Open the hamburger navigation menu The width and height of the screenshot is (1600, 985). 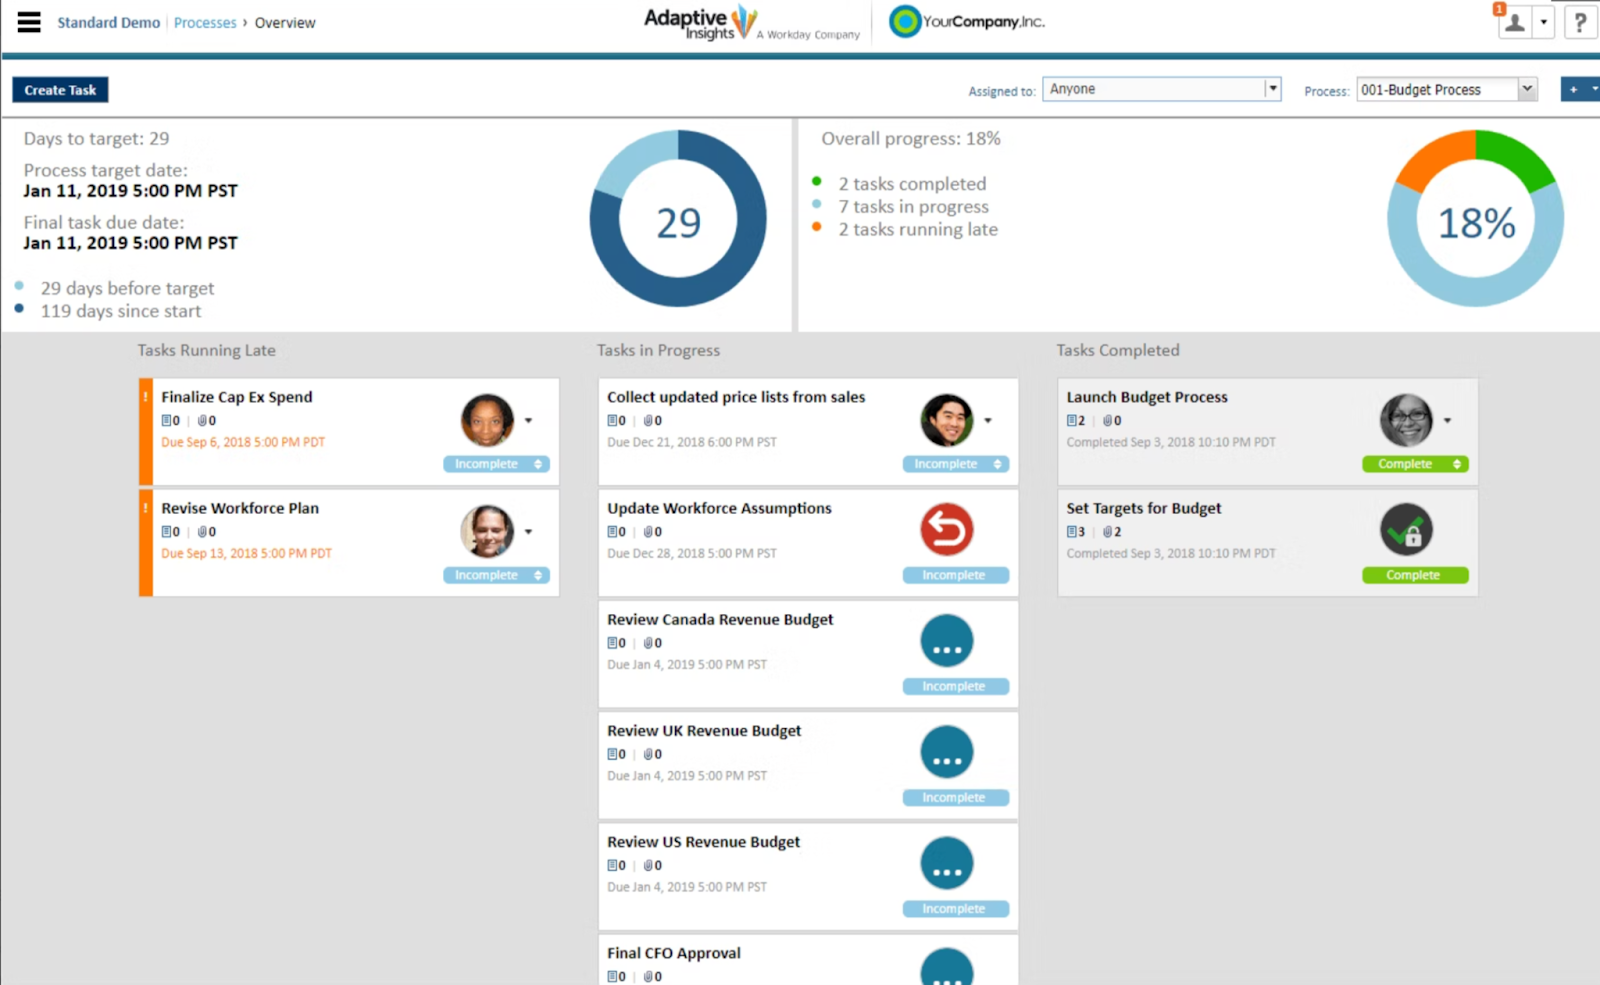[x=29, y=22]
